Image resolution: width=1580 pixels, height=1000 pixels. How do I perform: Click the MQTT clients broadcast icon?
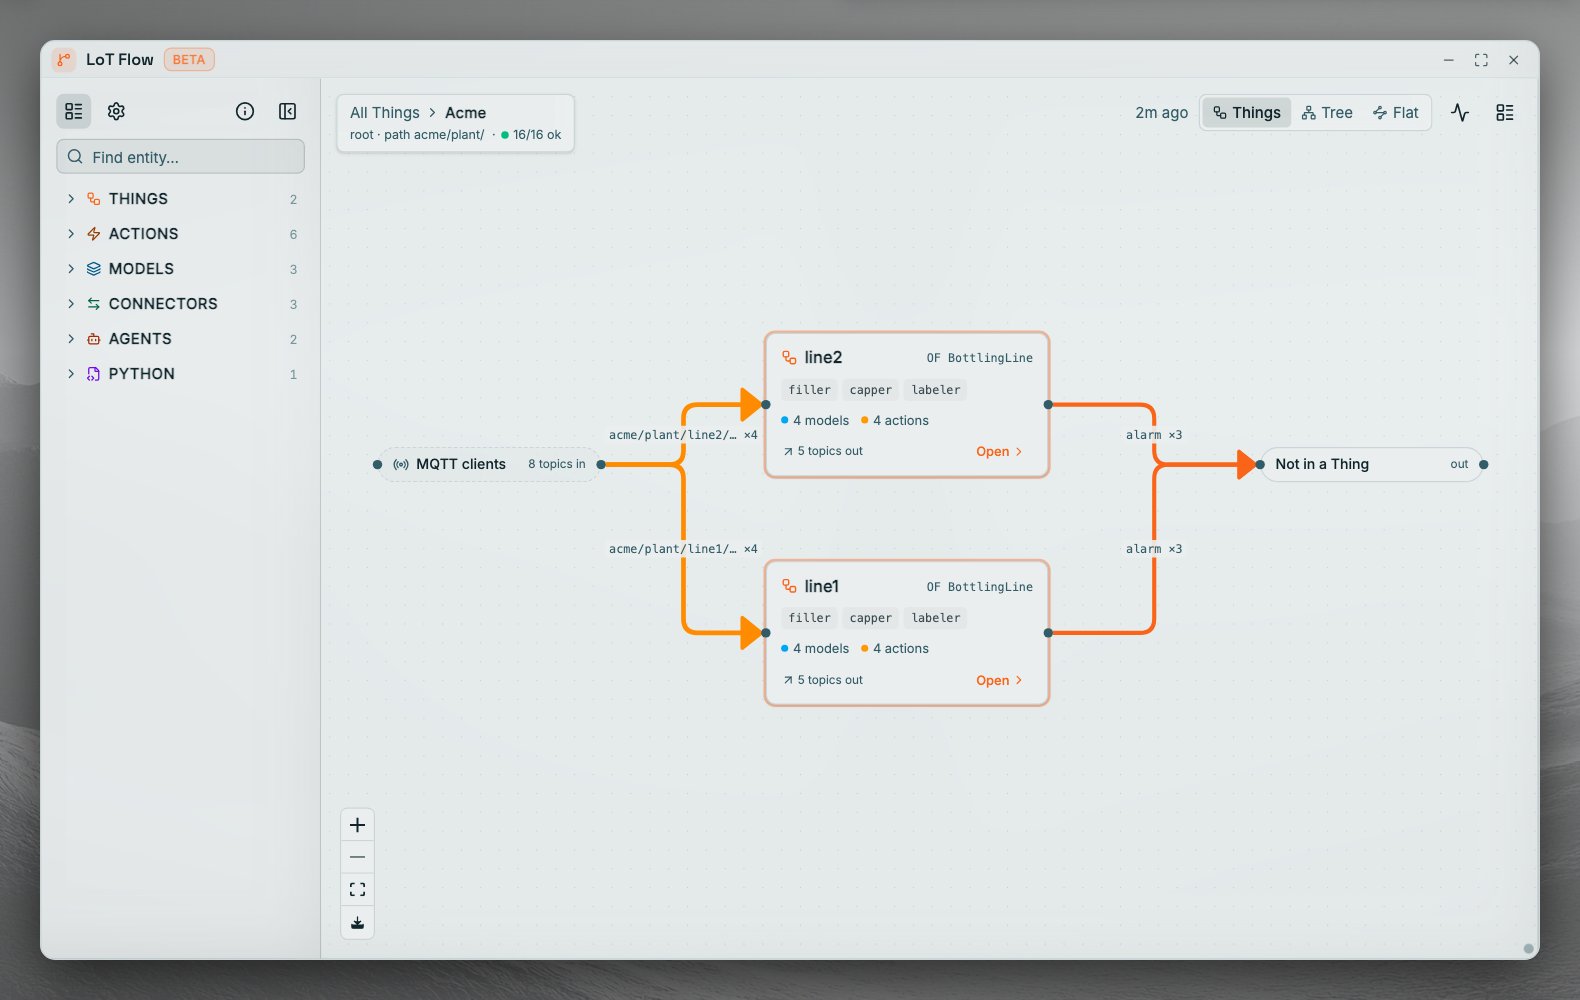coord(401,464)
